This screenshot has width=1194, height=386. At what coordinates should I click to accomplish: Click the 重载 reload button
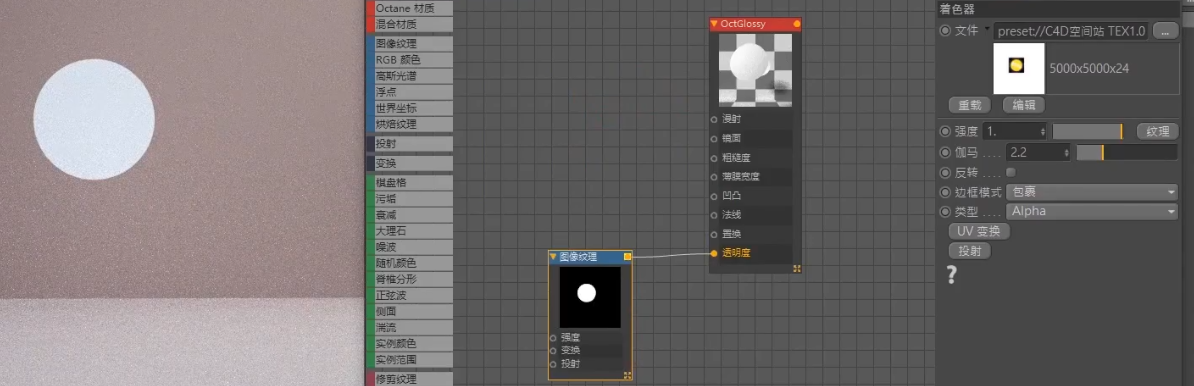pos(969,105)
